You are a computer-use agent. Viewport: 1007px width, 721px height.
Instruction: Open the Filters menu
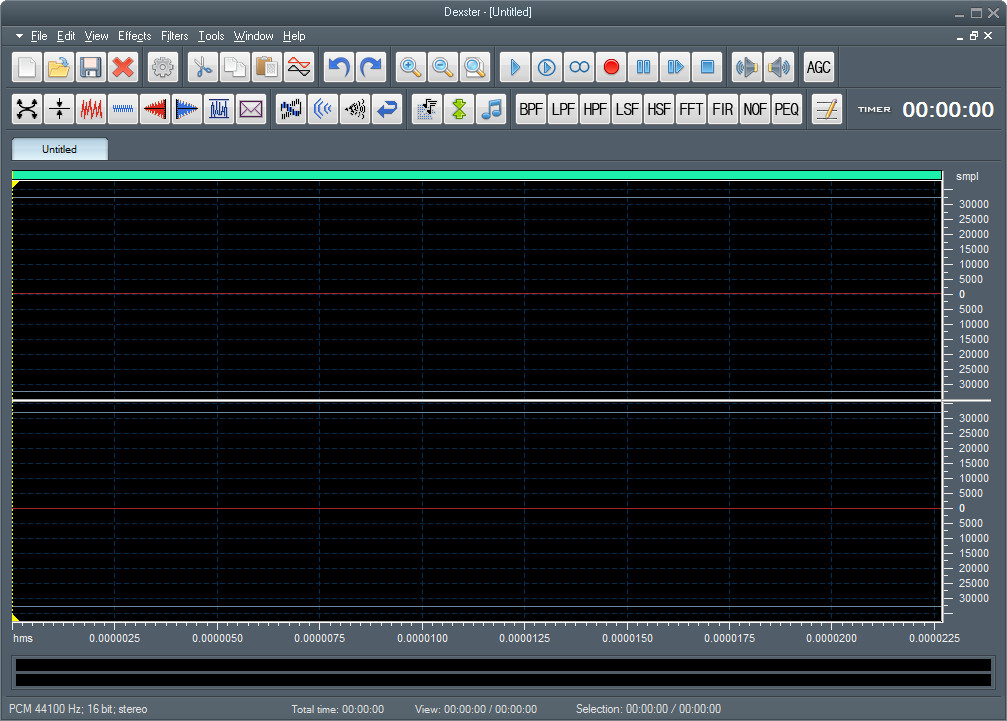[174, 36]
